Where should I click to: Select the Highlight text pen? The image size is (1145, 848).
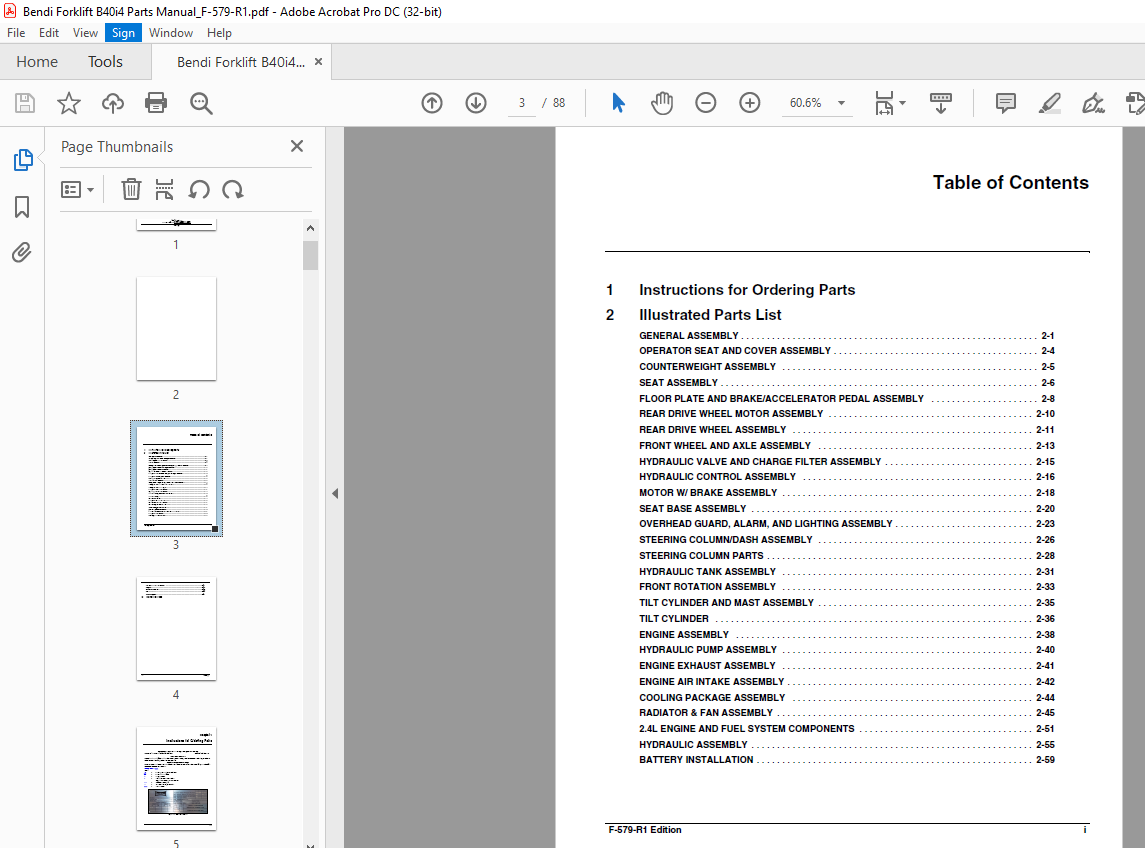coord(1049,103)
